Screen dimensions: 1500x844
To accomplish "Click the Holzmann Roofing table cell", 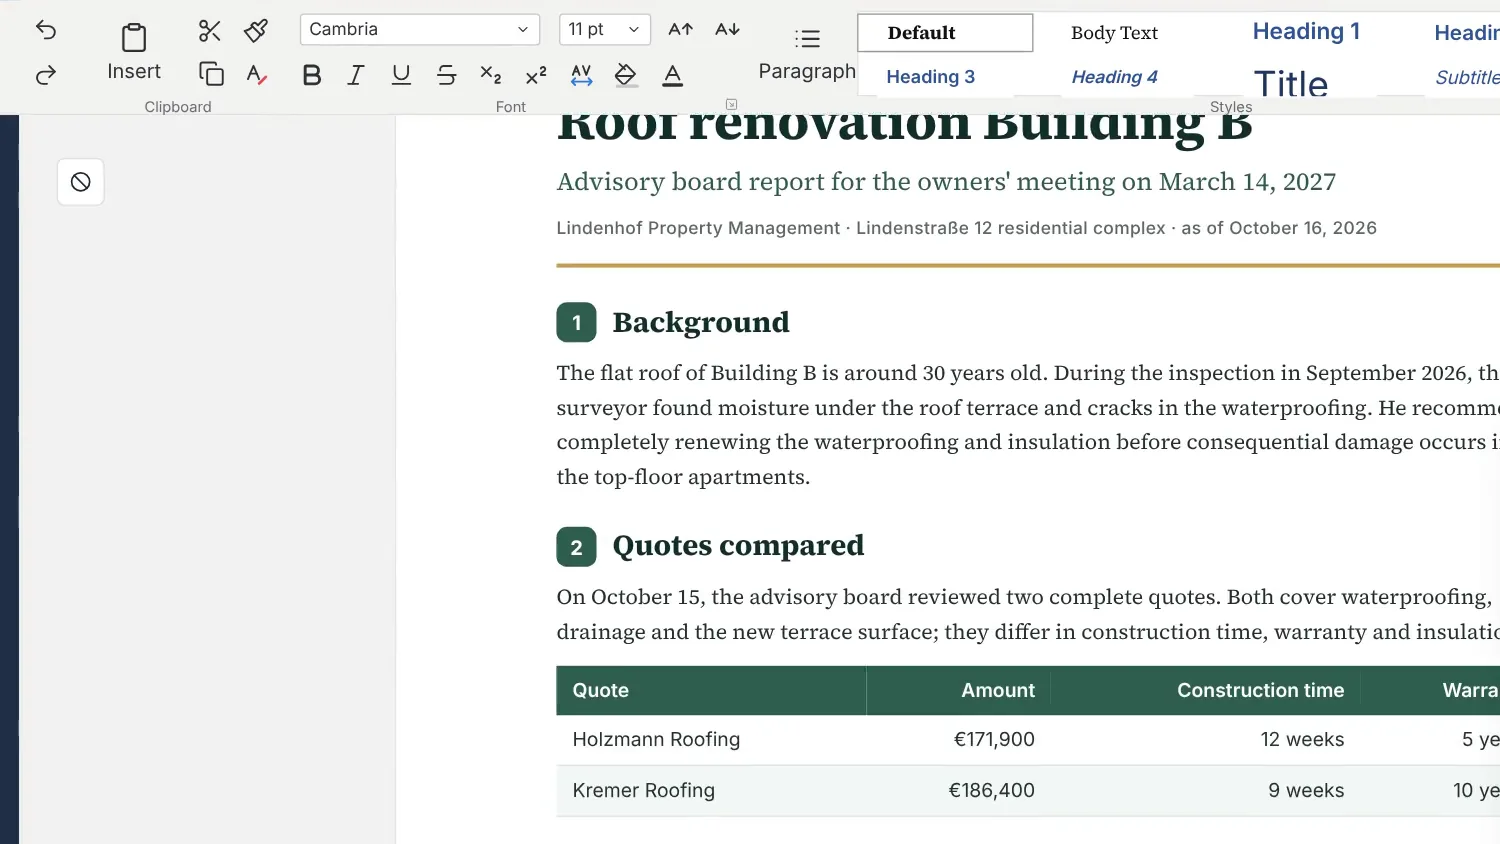I will click(711, 740).
